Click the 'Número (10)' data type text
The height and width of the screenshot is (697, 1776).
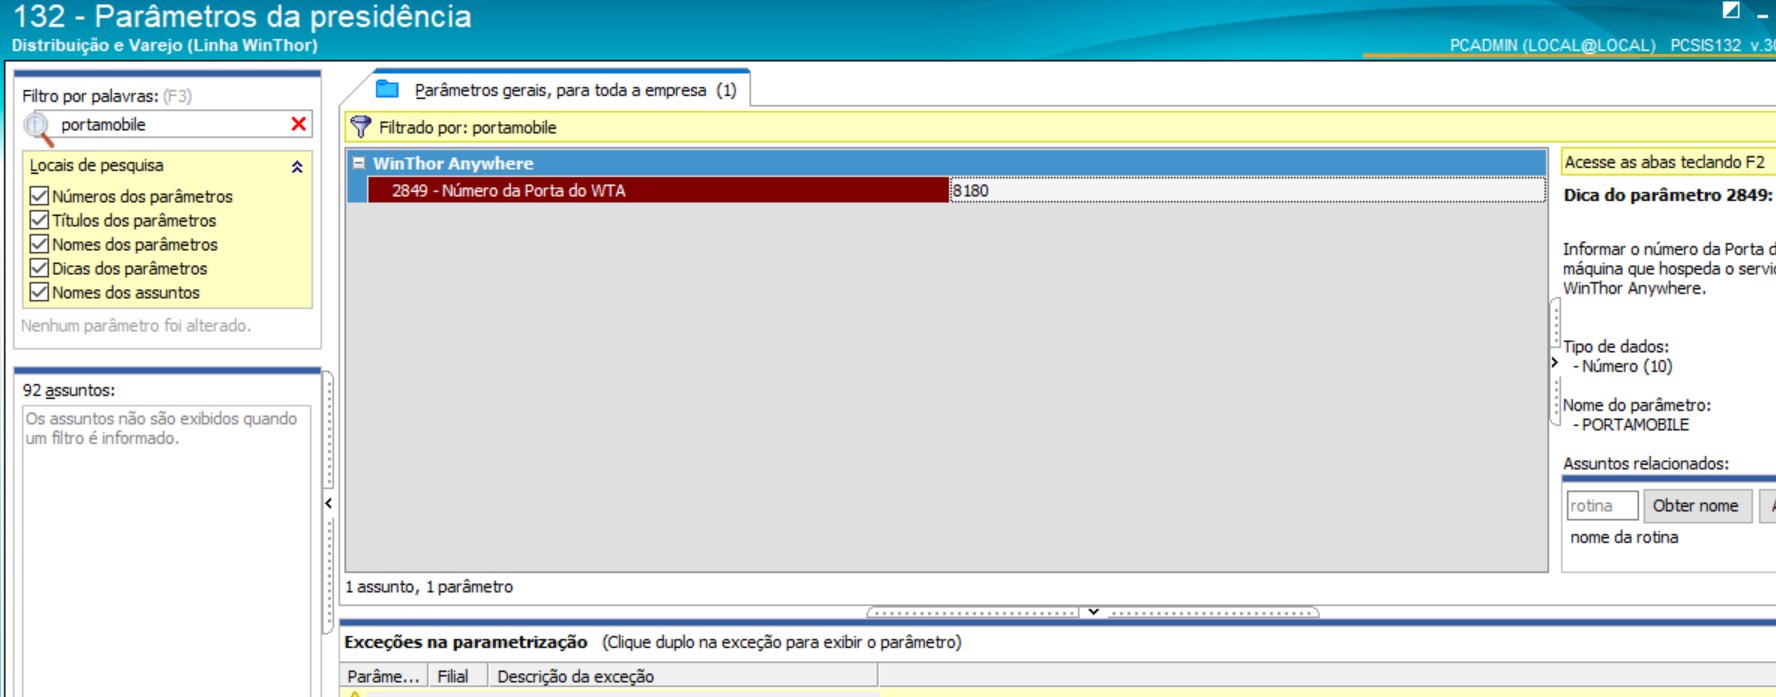pyautogui.click(x=1627, y=366)
